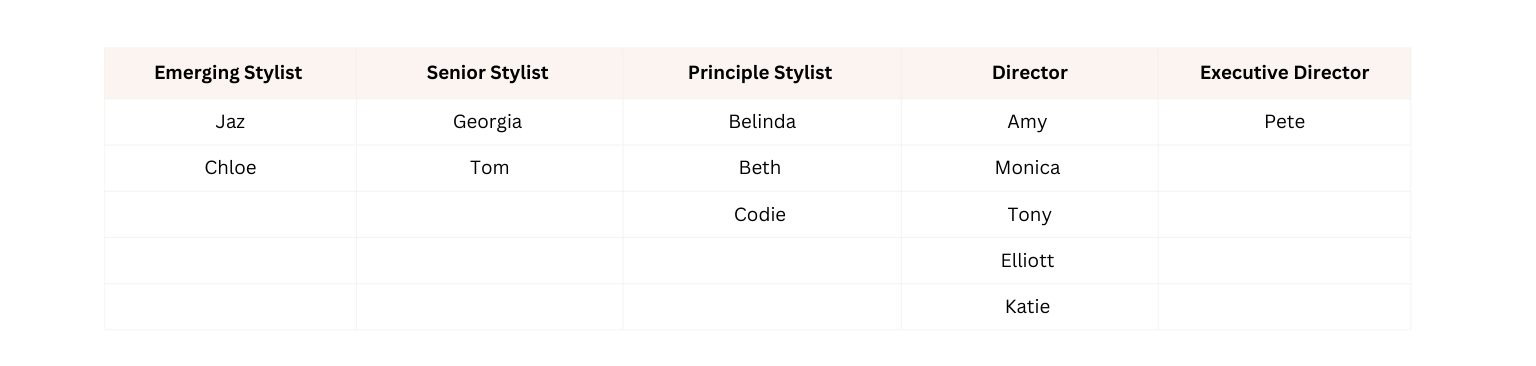Click the Chloe cell
Screen dimensions: 1536x366
click(x=230, y=168)
